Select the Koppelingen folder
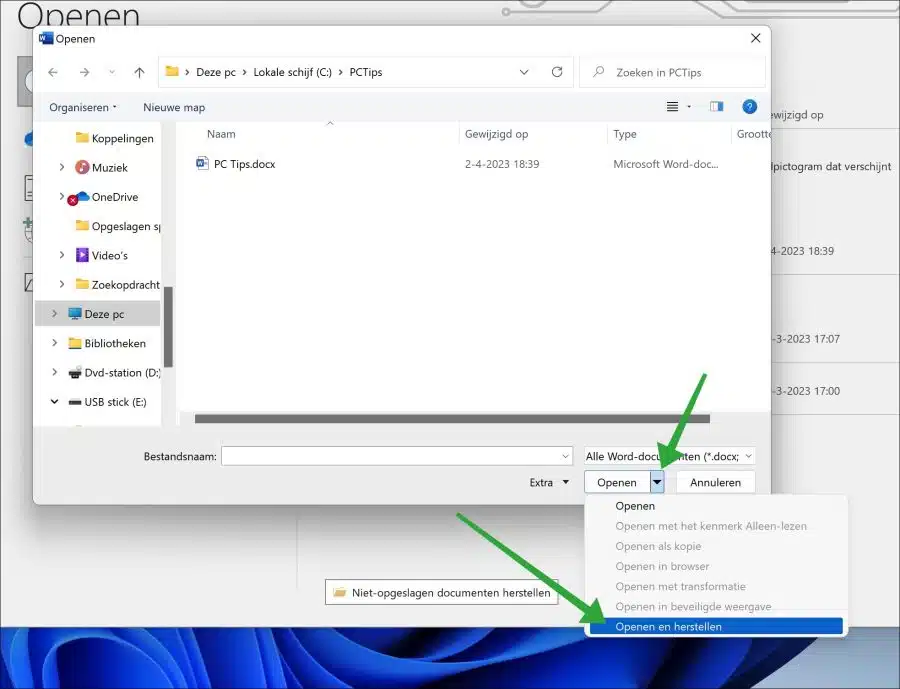The width and height of the screenshot is (900, 689). pos(115,138)
